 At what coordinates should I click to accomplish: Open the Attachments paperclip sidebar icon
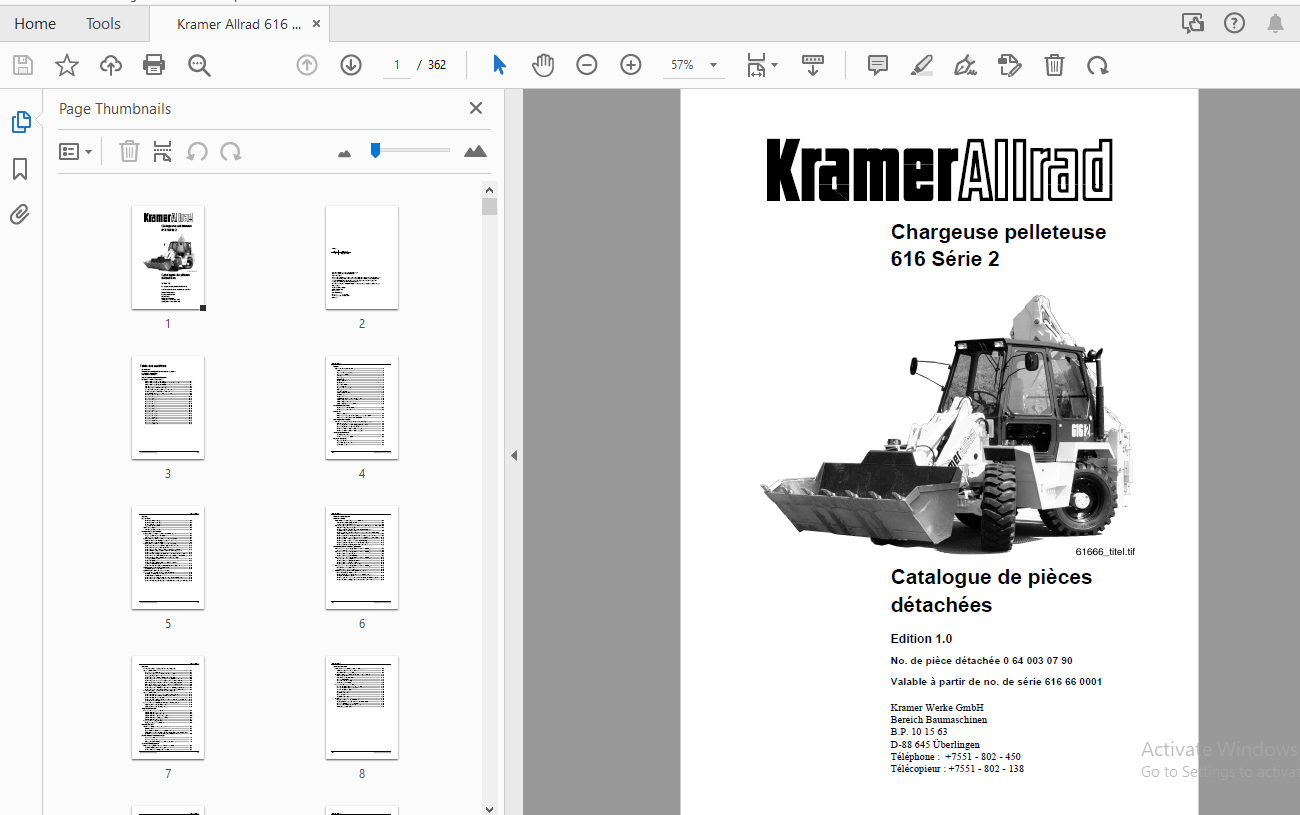point(20,214)
